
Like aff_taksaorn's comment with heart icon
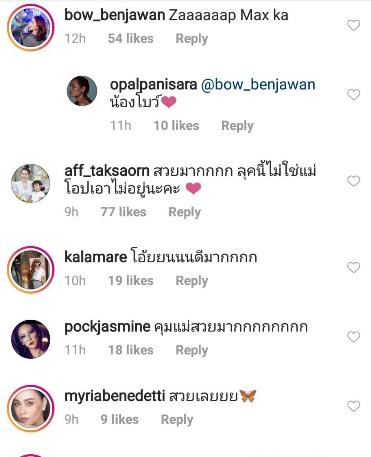pos(354,181)
